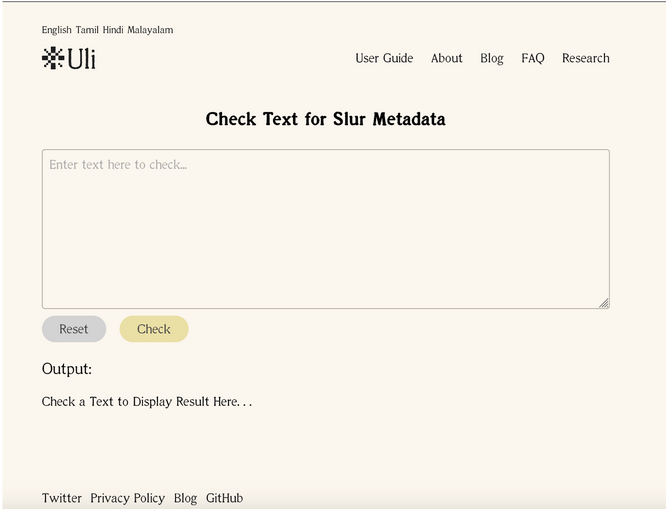Open Blog link in footer
Image resolution: width=666 pixels, height=512 pixels.
coord(185,498)
